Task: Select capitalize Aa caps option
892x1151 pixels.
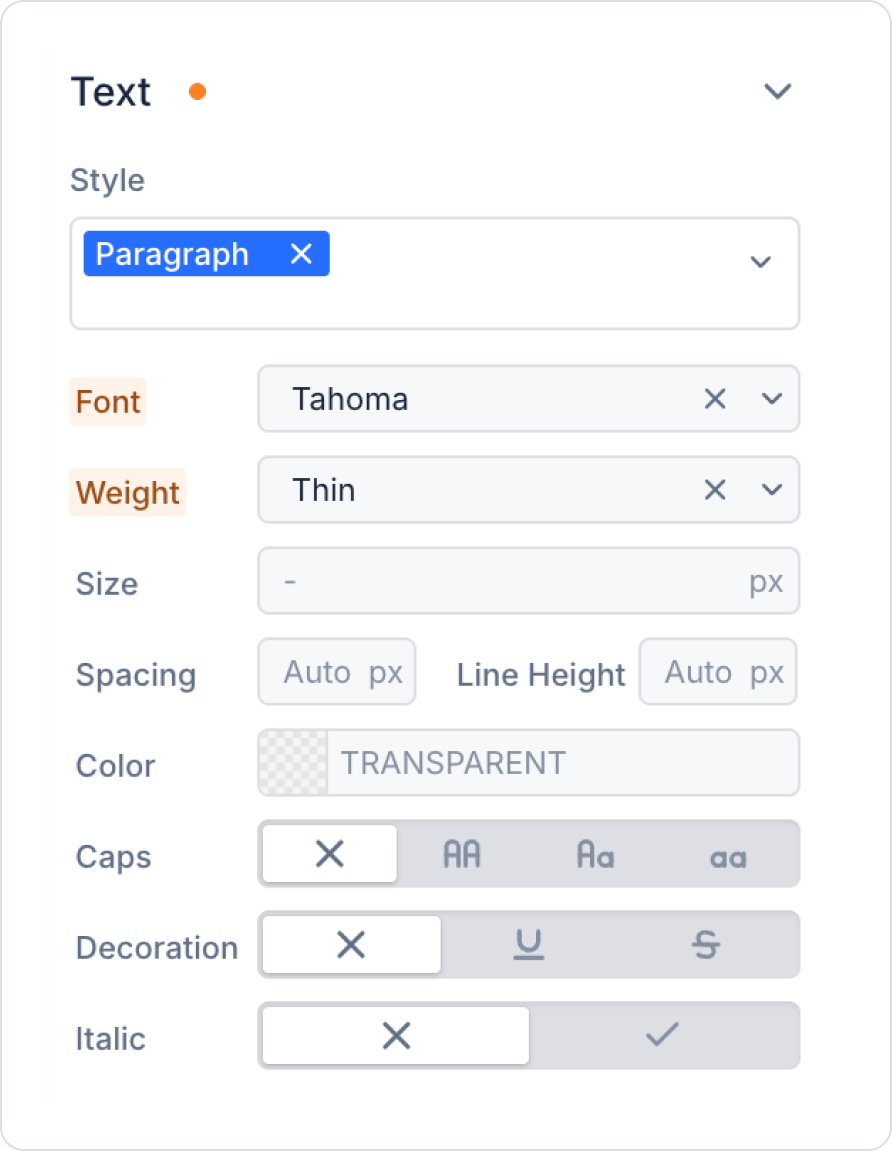Action: pyautogui.click(x=595, y=854)
